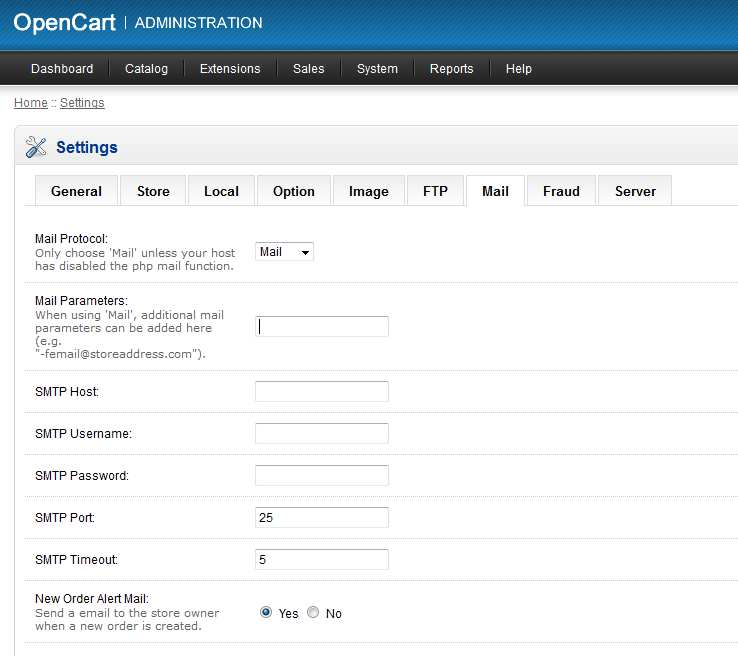
Task: Click the 'SMTP Timeout:' label
Action: 76,560
